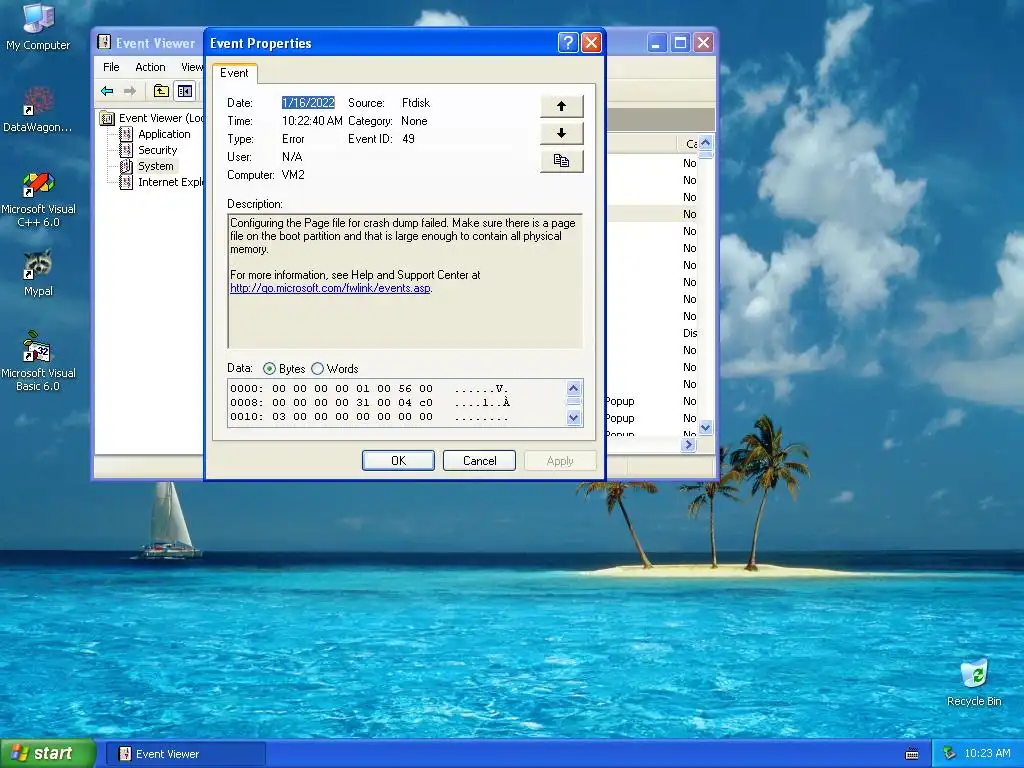Click the Event ID value 49
Viewport: 1024px width, 768px height.
408,138
